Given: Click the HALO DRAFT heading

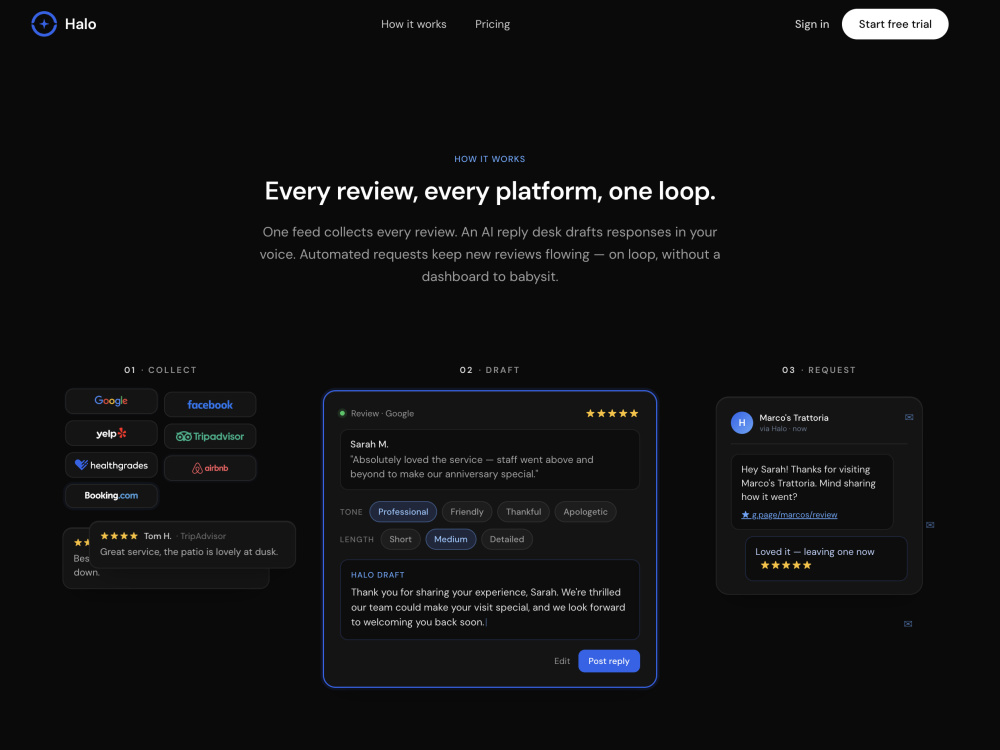Looking at the screenshot, I should tap(378, 575).
